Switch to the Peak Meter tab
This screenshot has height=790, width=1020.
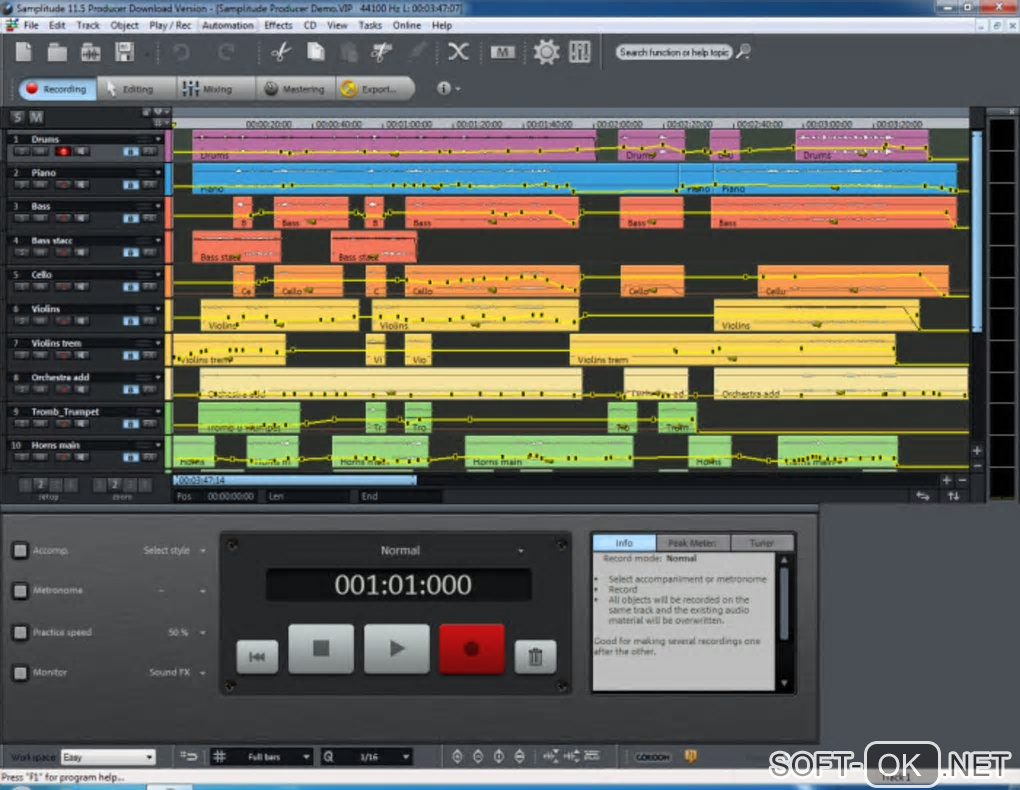coord(692,543)
